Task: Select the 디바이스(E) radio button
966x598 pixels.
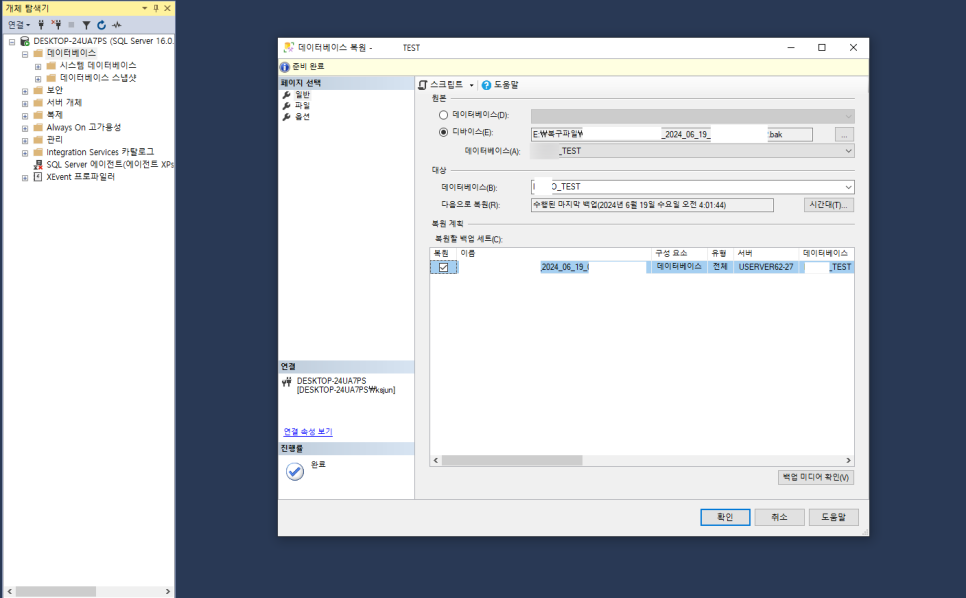Action: pyautogui.click(x=443, y=132)
